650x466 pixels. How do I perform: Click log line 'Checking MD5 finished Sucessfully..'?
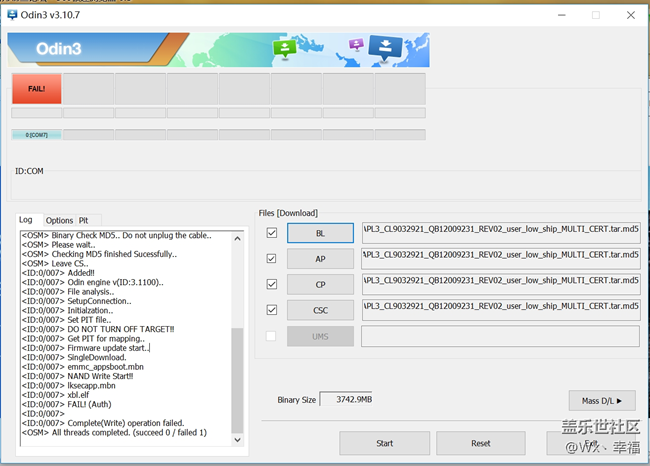pos(114,254)
